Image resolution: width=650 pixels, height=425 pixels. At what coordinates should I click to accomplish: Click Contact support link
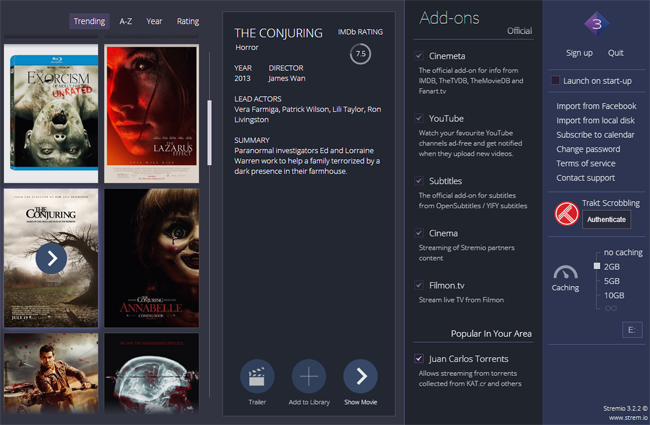click(585, 178)
